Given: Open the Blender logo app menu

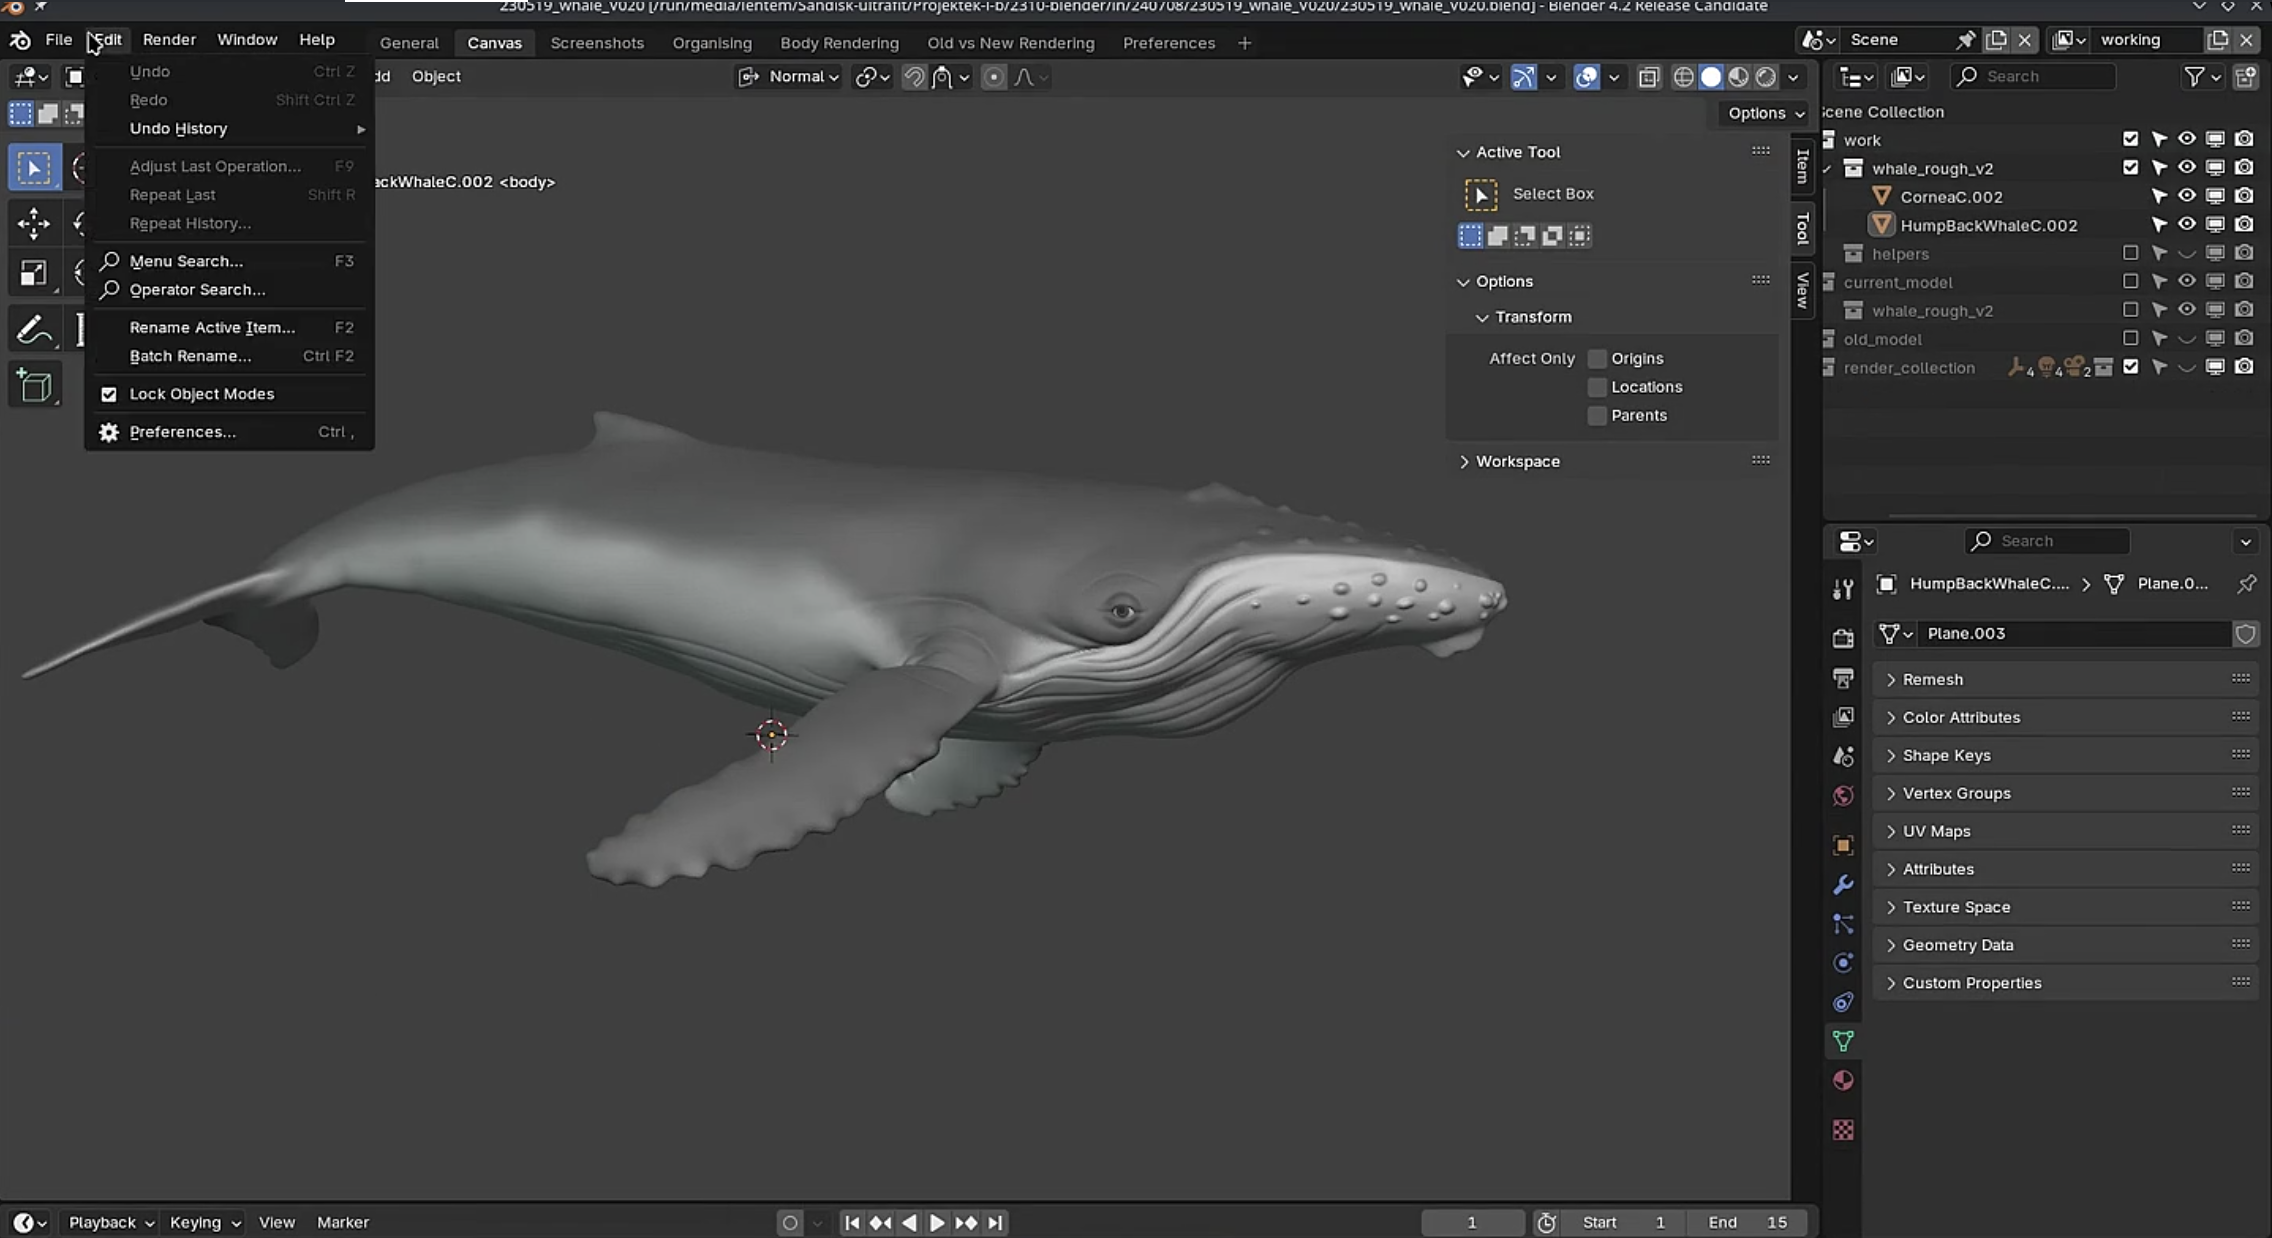Looking at the screenshot, I should pos(20,40).
